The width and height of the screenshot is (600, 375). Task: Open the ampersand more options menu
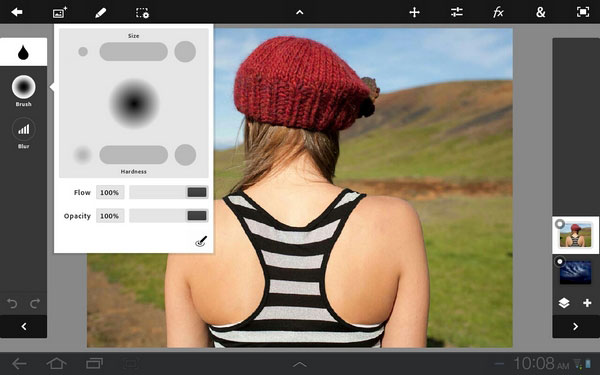tap(540, 12)
